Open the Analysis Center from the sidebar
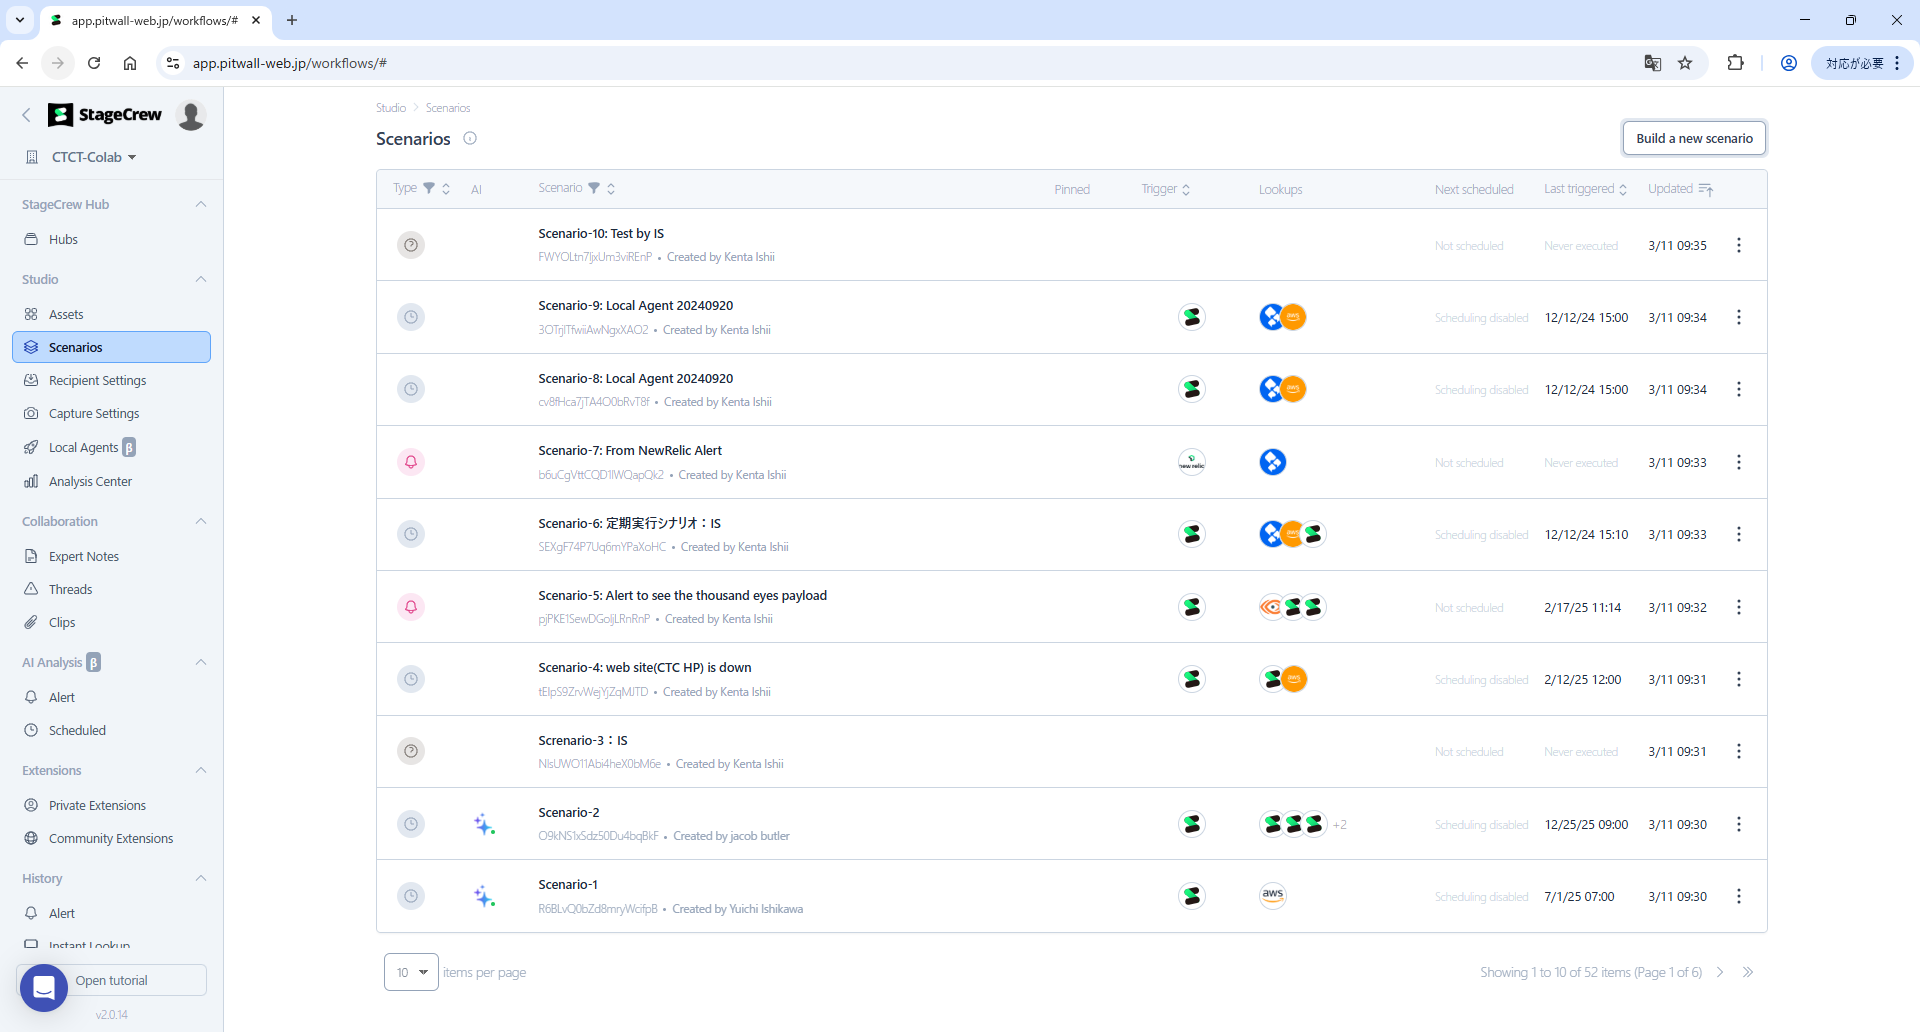This screenshot has height=1032, width=1920. 89,481
